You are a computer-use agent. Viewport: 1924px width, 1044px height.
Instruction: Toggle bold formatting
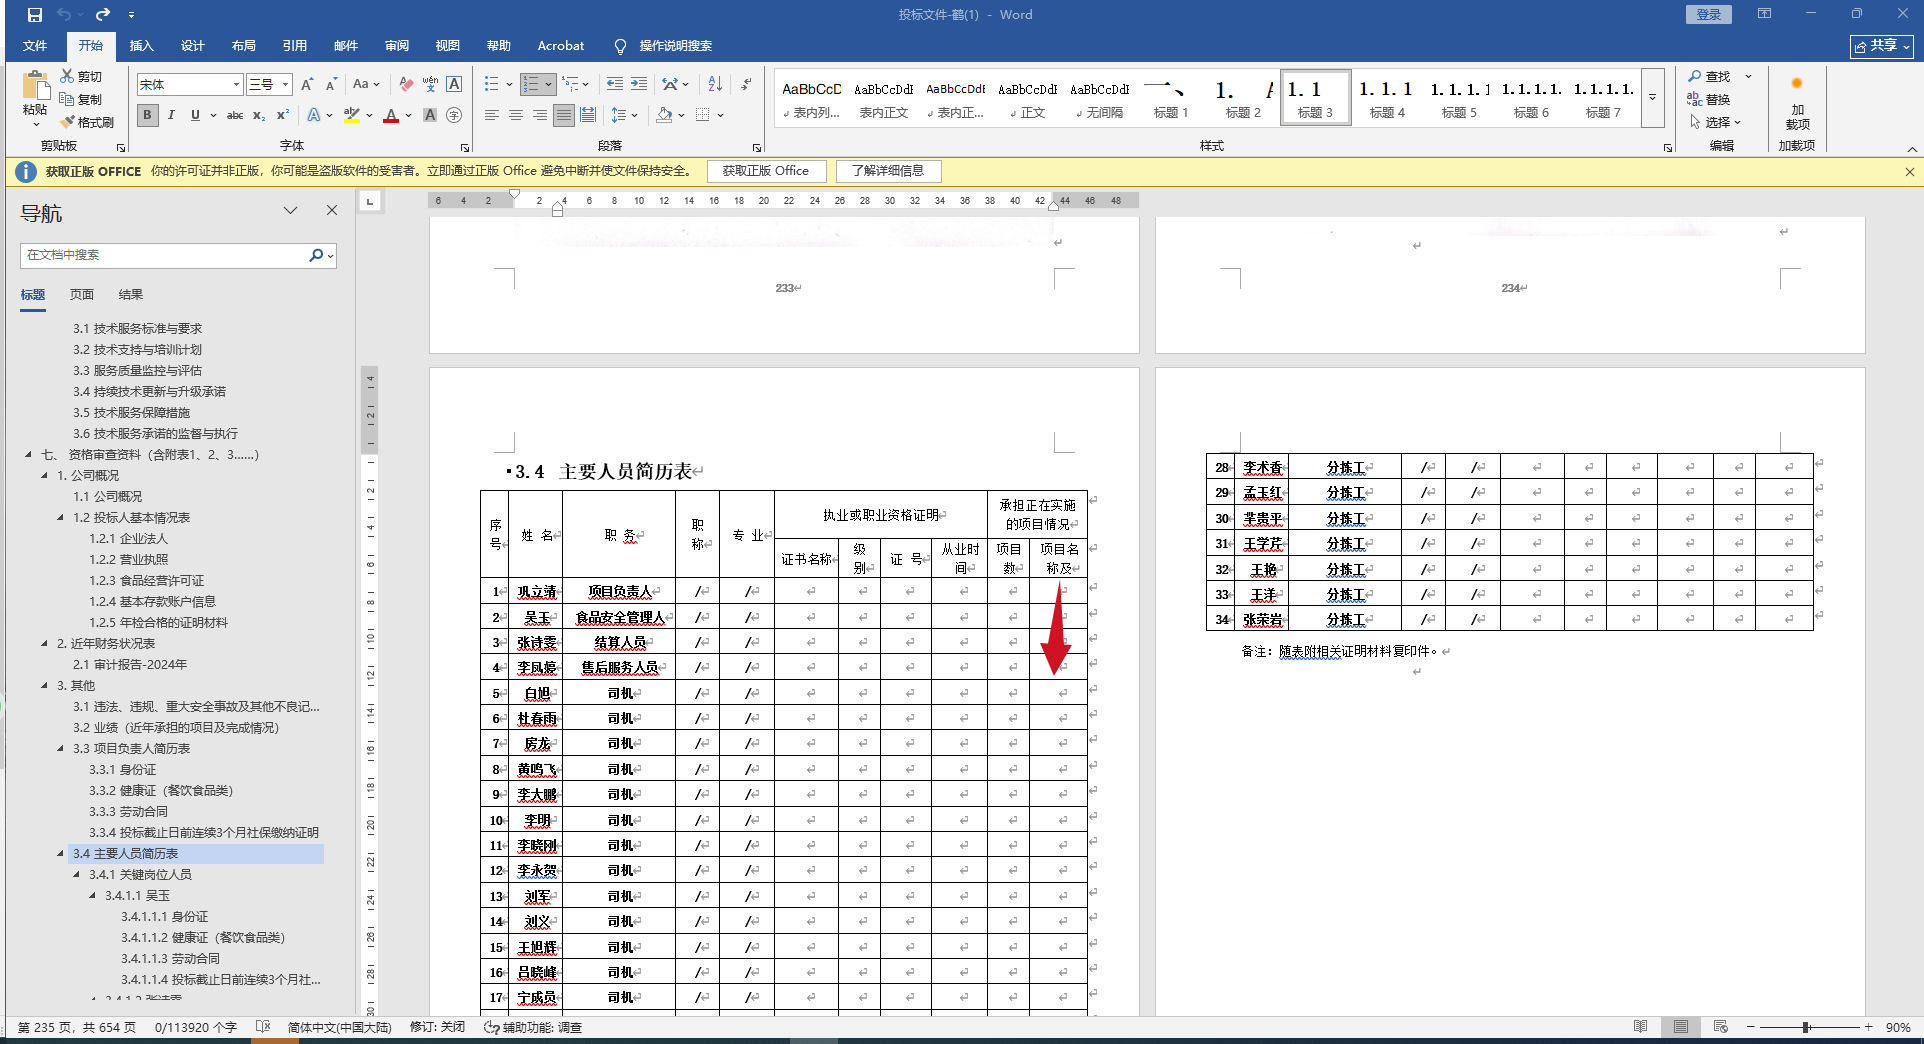(147, 115)
